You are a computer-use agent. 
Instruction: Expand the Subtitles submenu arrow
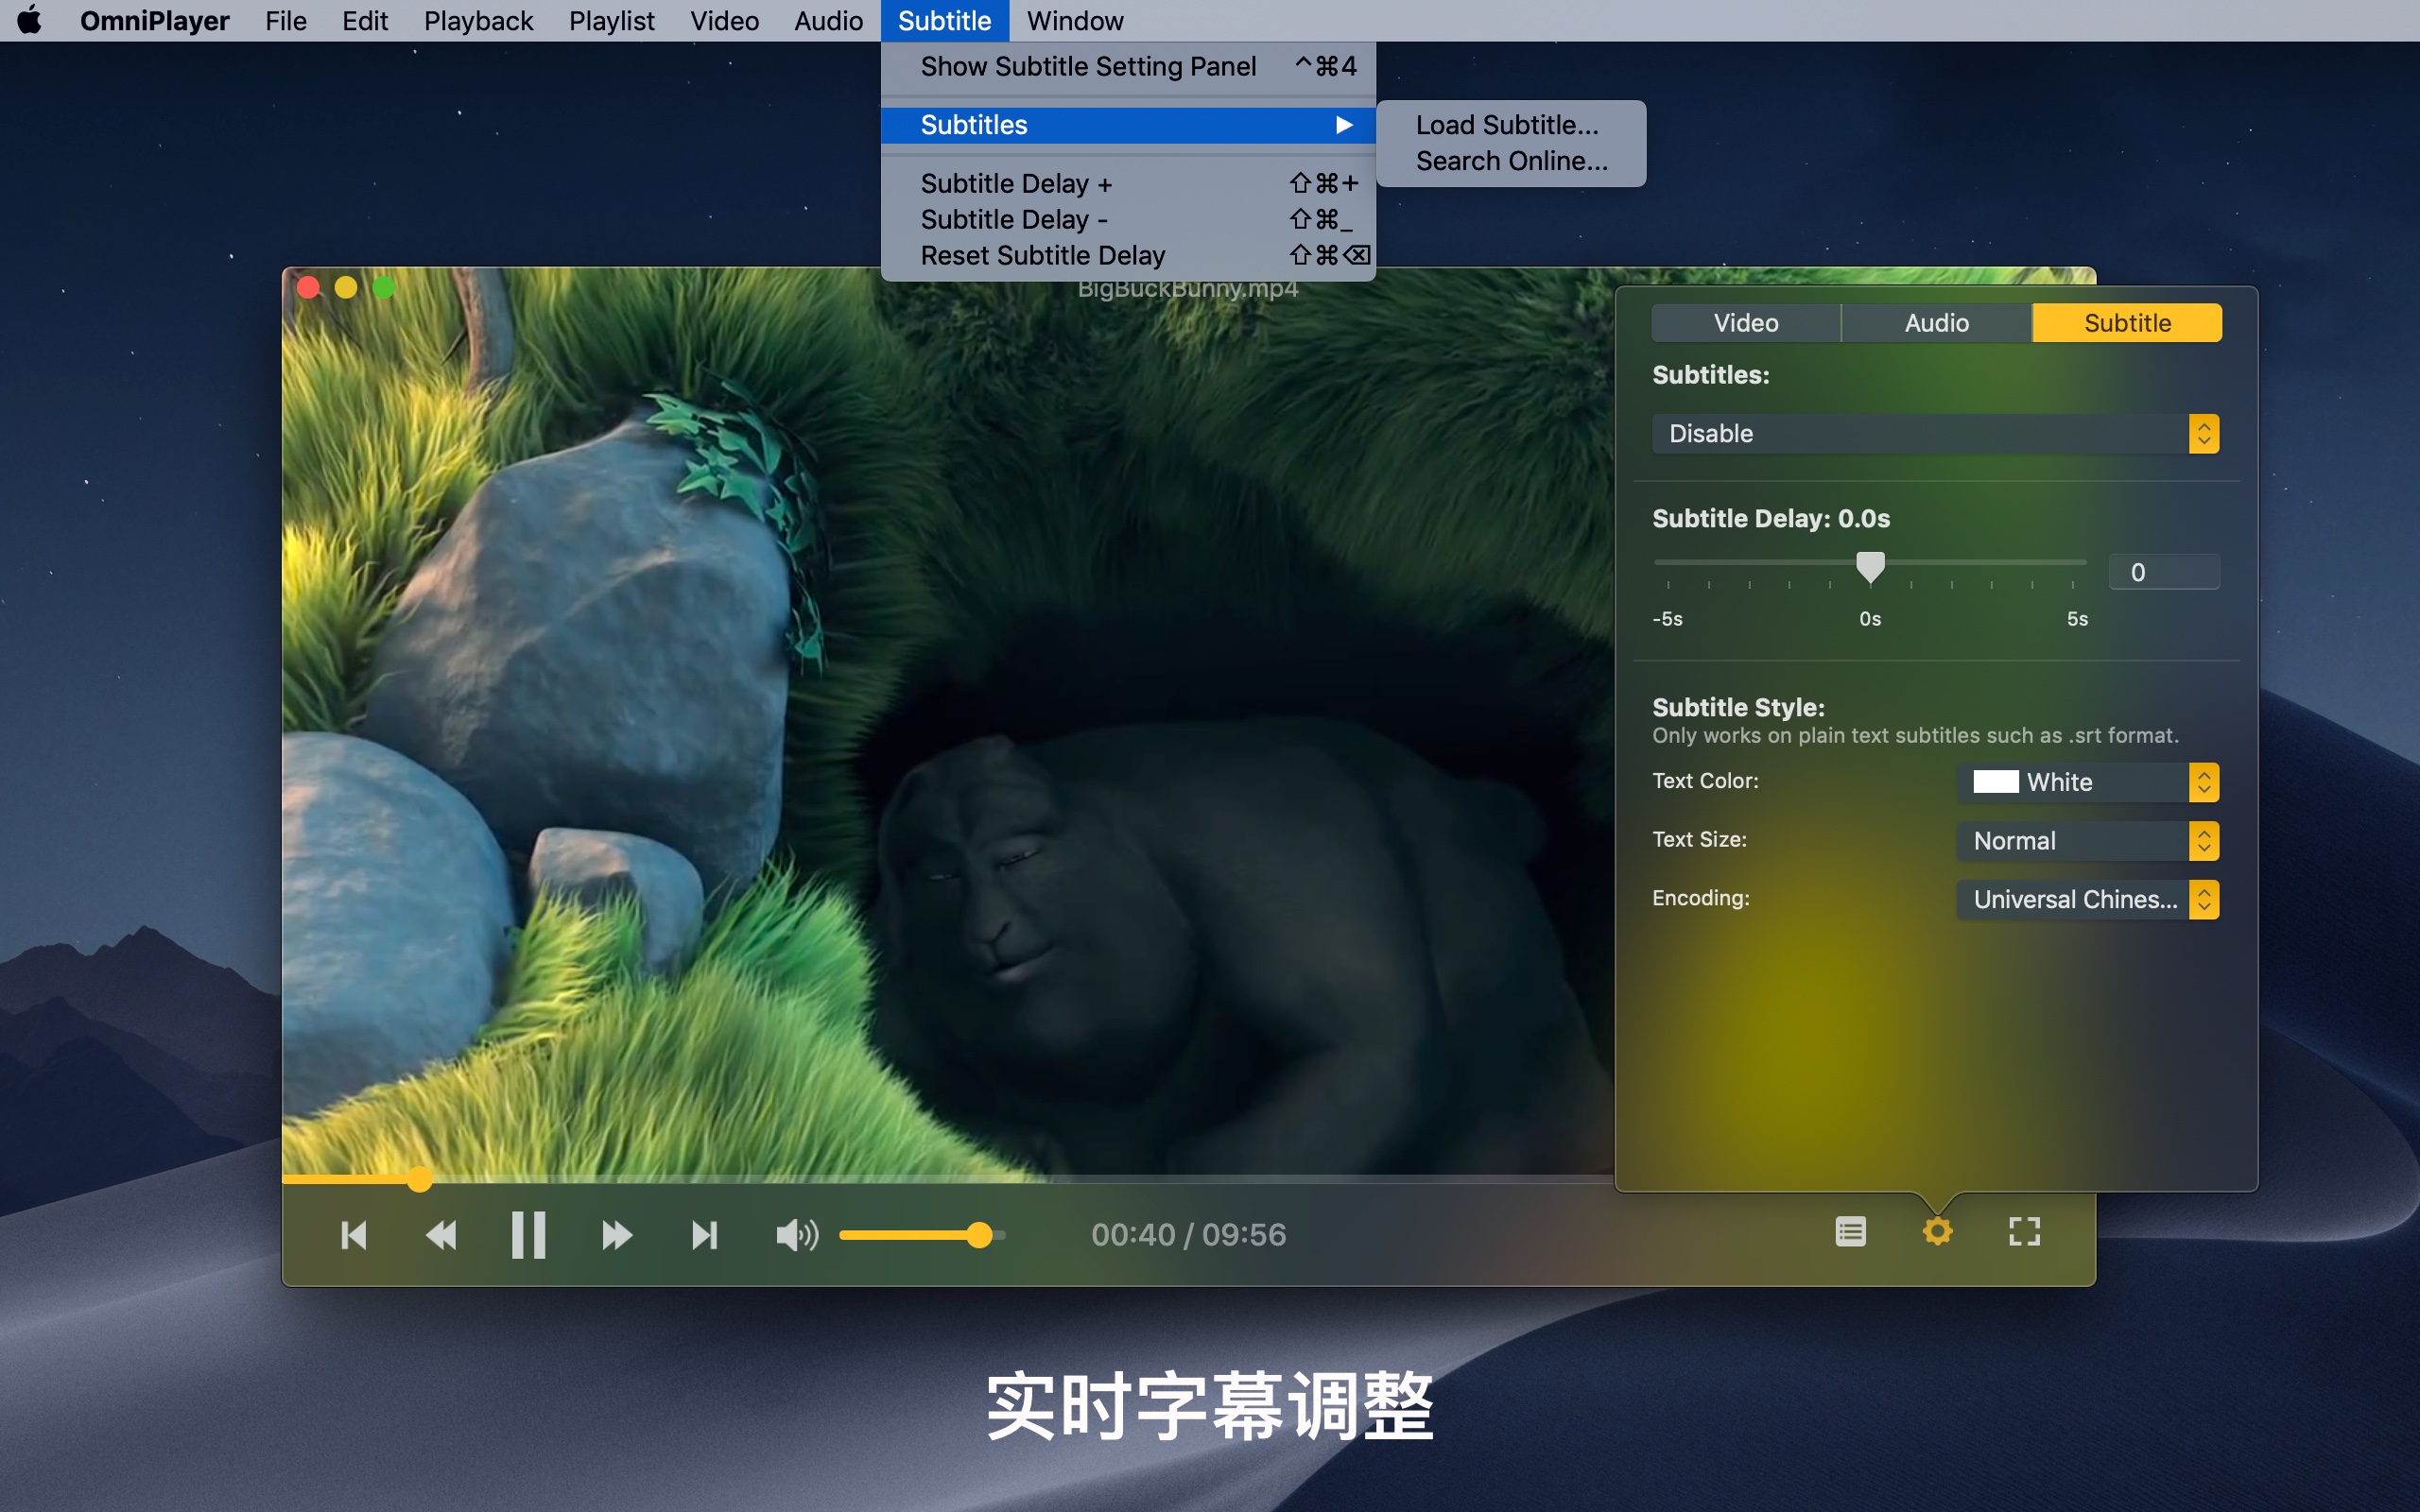tap(1344, 125)
